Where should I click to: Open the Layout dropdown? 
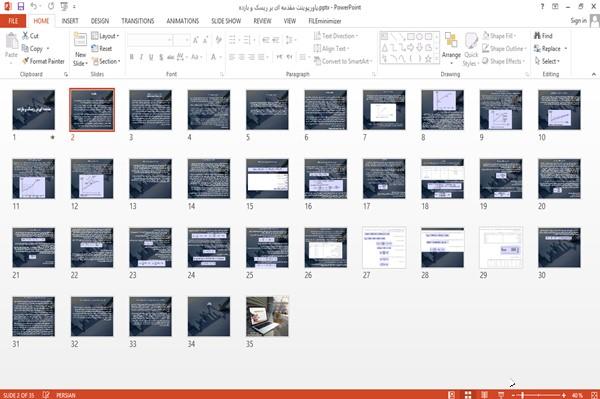click(x=105, y=36)
